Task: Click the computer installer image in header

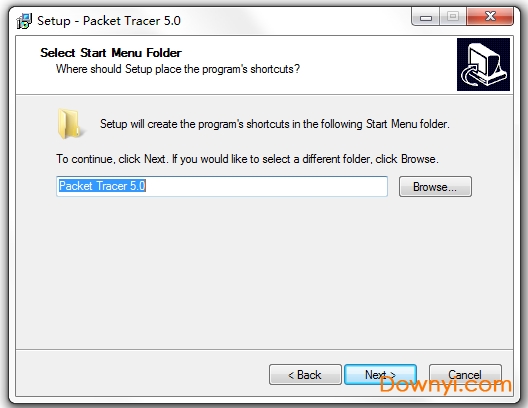Action: [483, 64]
